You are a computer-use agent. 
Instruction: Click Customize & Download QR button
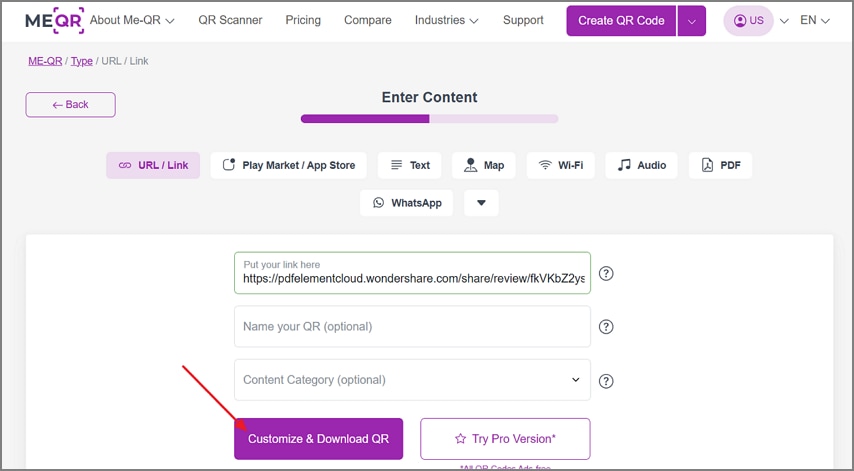(319, 439)
